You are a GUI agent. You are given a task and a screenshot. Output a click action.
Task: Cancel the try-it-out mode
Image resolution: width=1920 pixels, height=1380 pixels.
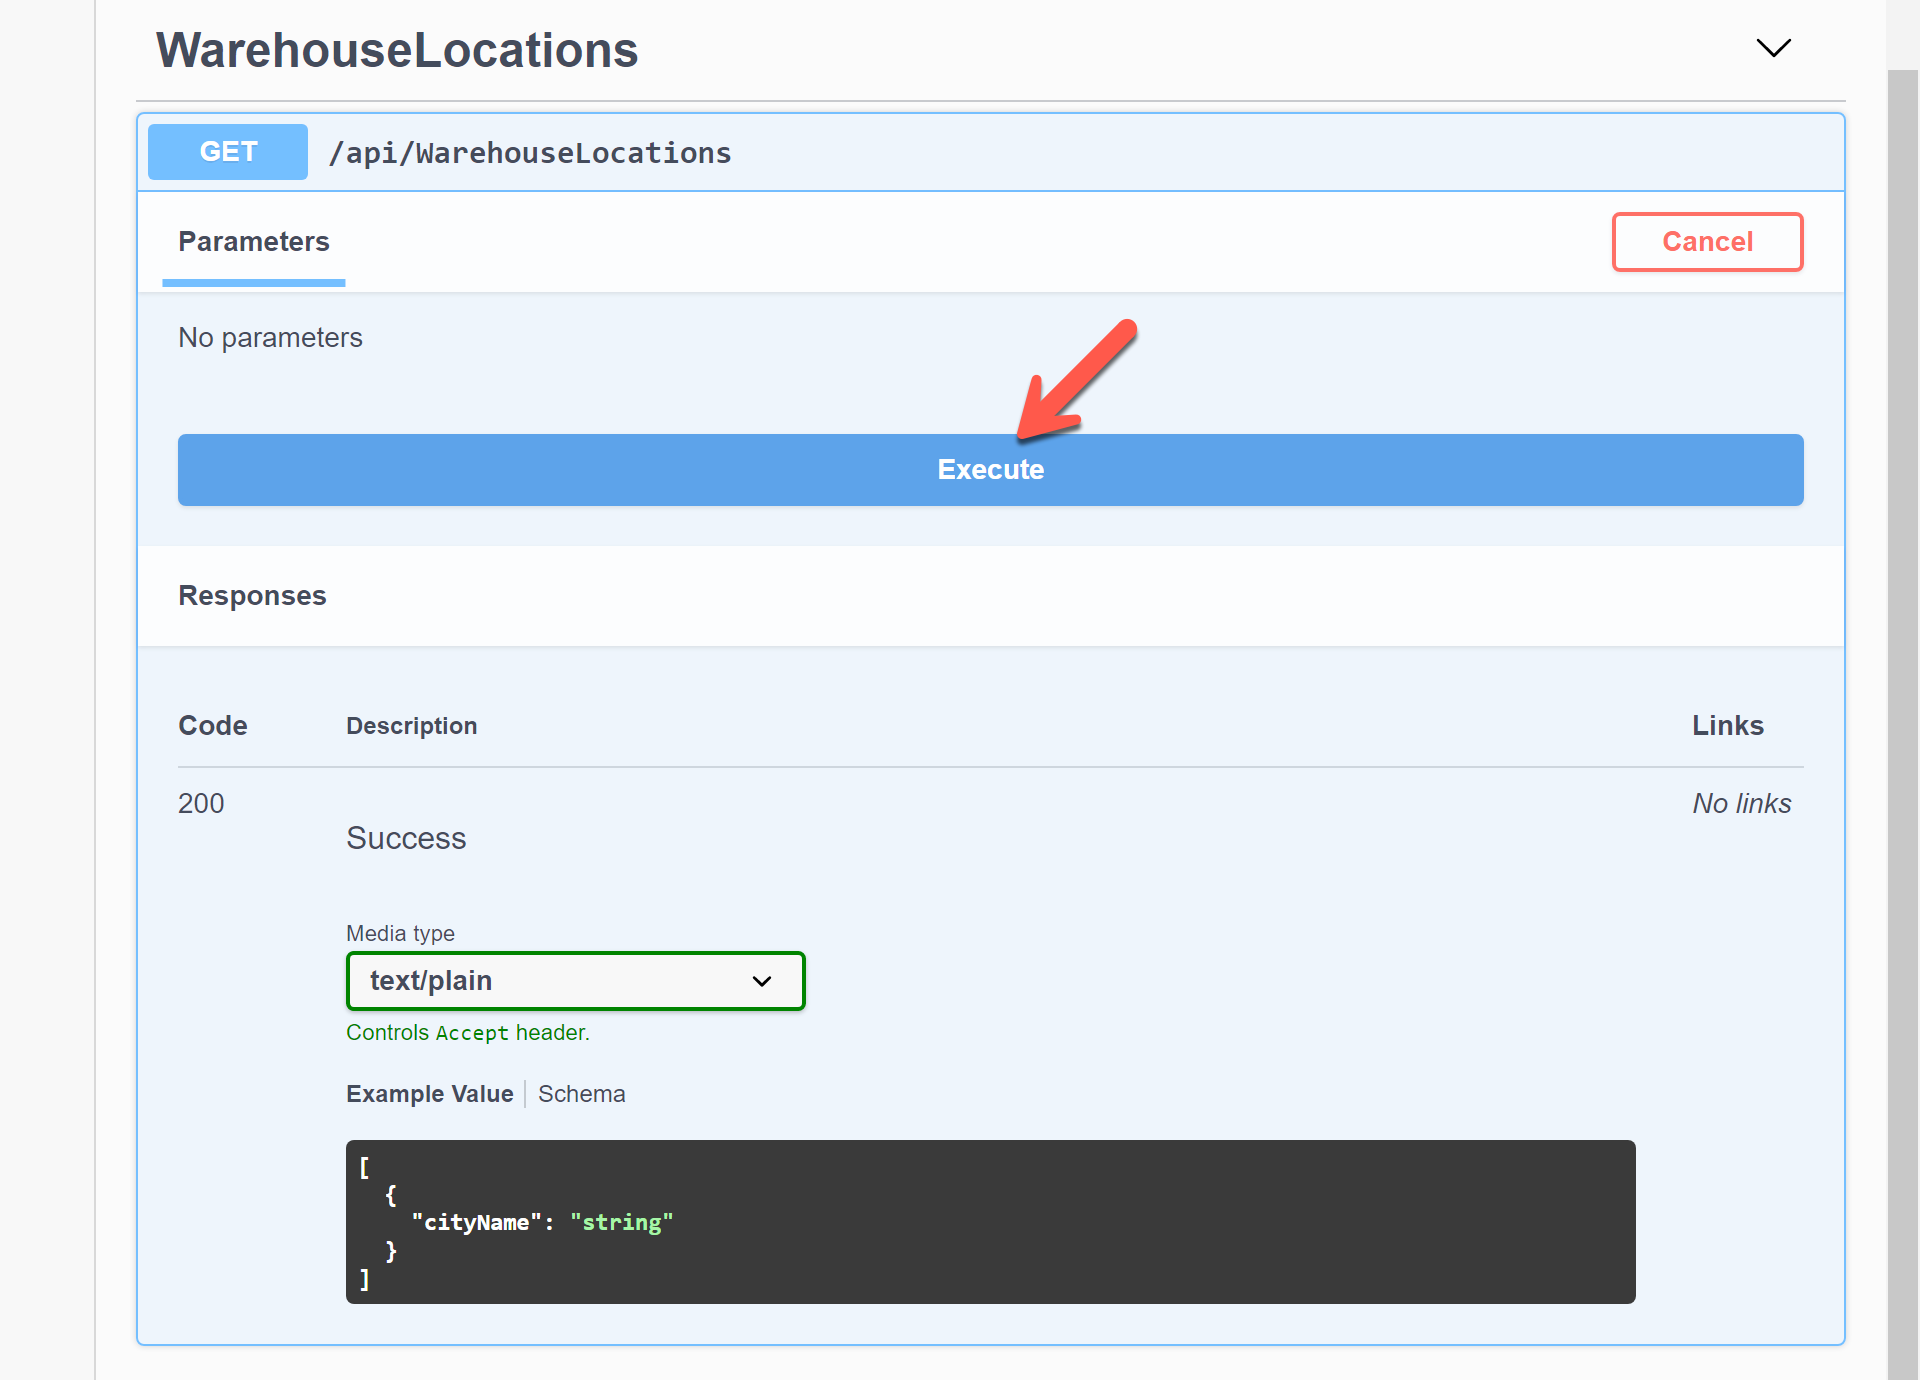click(x=1707, y=242)
